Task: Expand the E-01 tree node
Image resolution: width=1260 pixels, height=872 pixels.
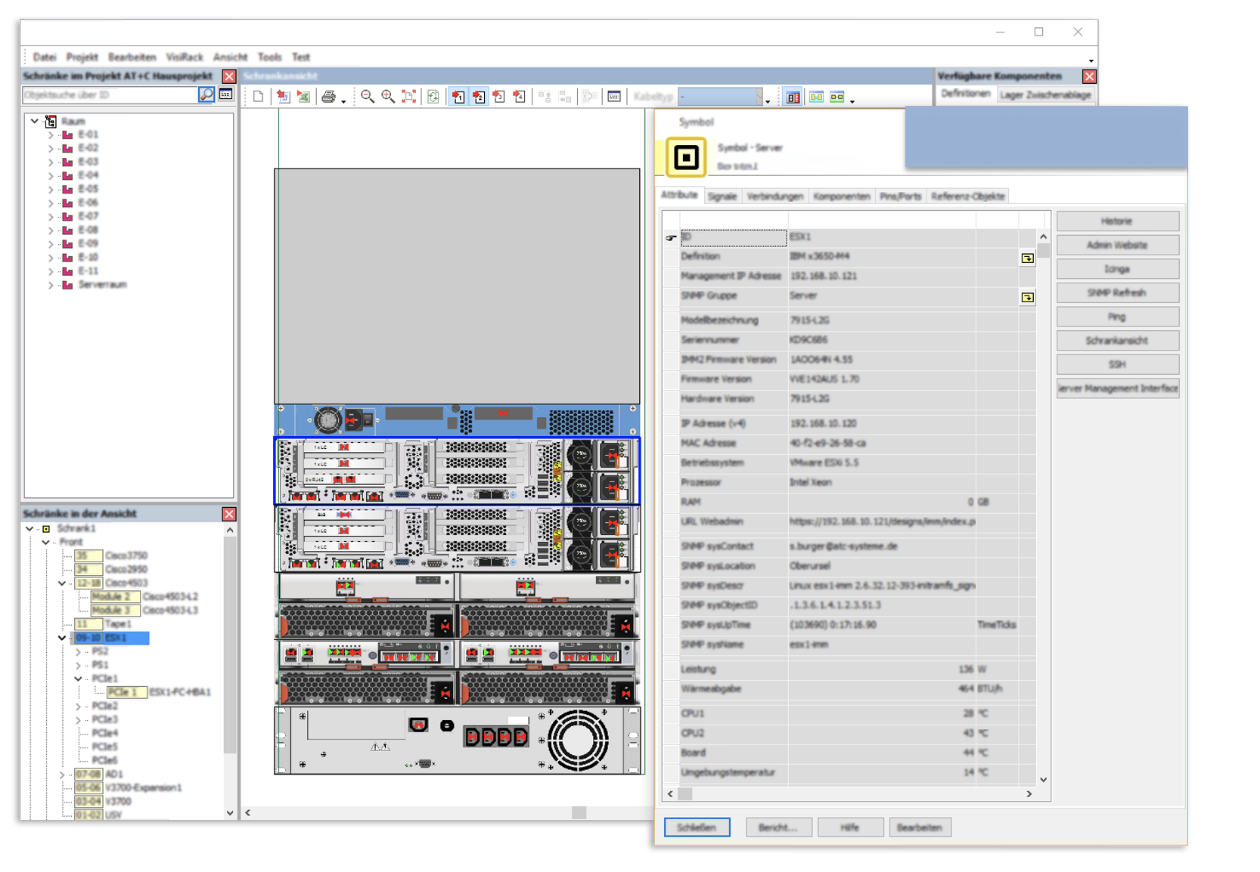Action: 51,135
